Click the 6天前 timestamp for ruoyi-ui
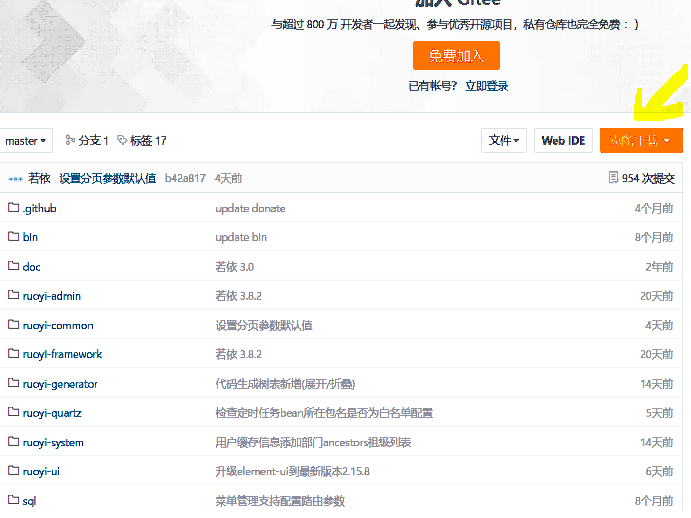This screenshot has height=518, width=691. point(659,471)
